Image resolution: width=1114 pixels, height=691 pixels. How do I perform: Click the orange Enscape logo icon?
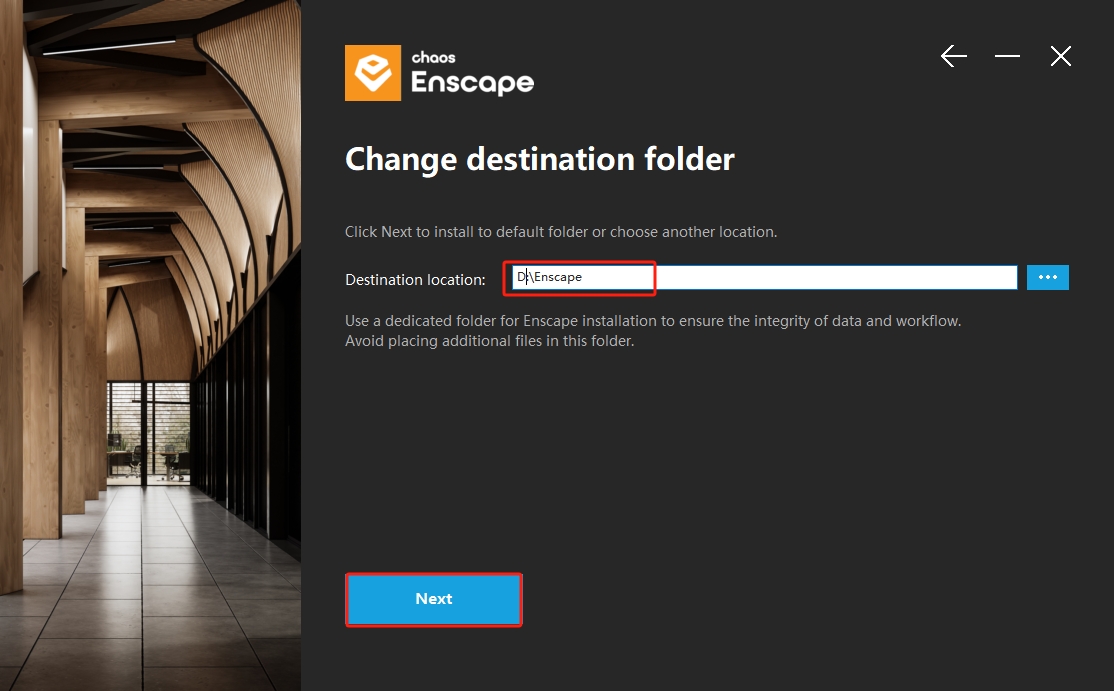point(373,73)
